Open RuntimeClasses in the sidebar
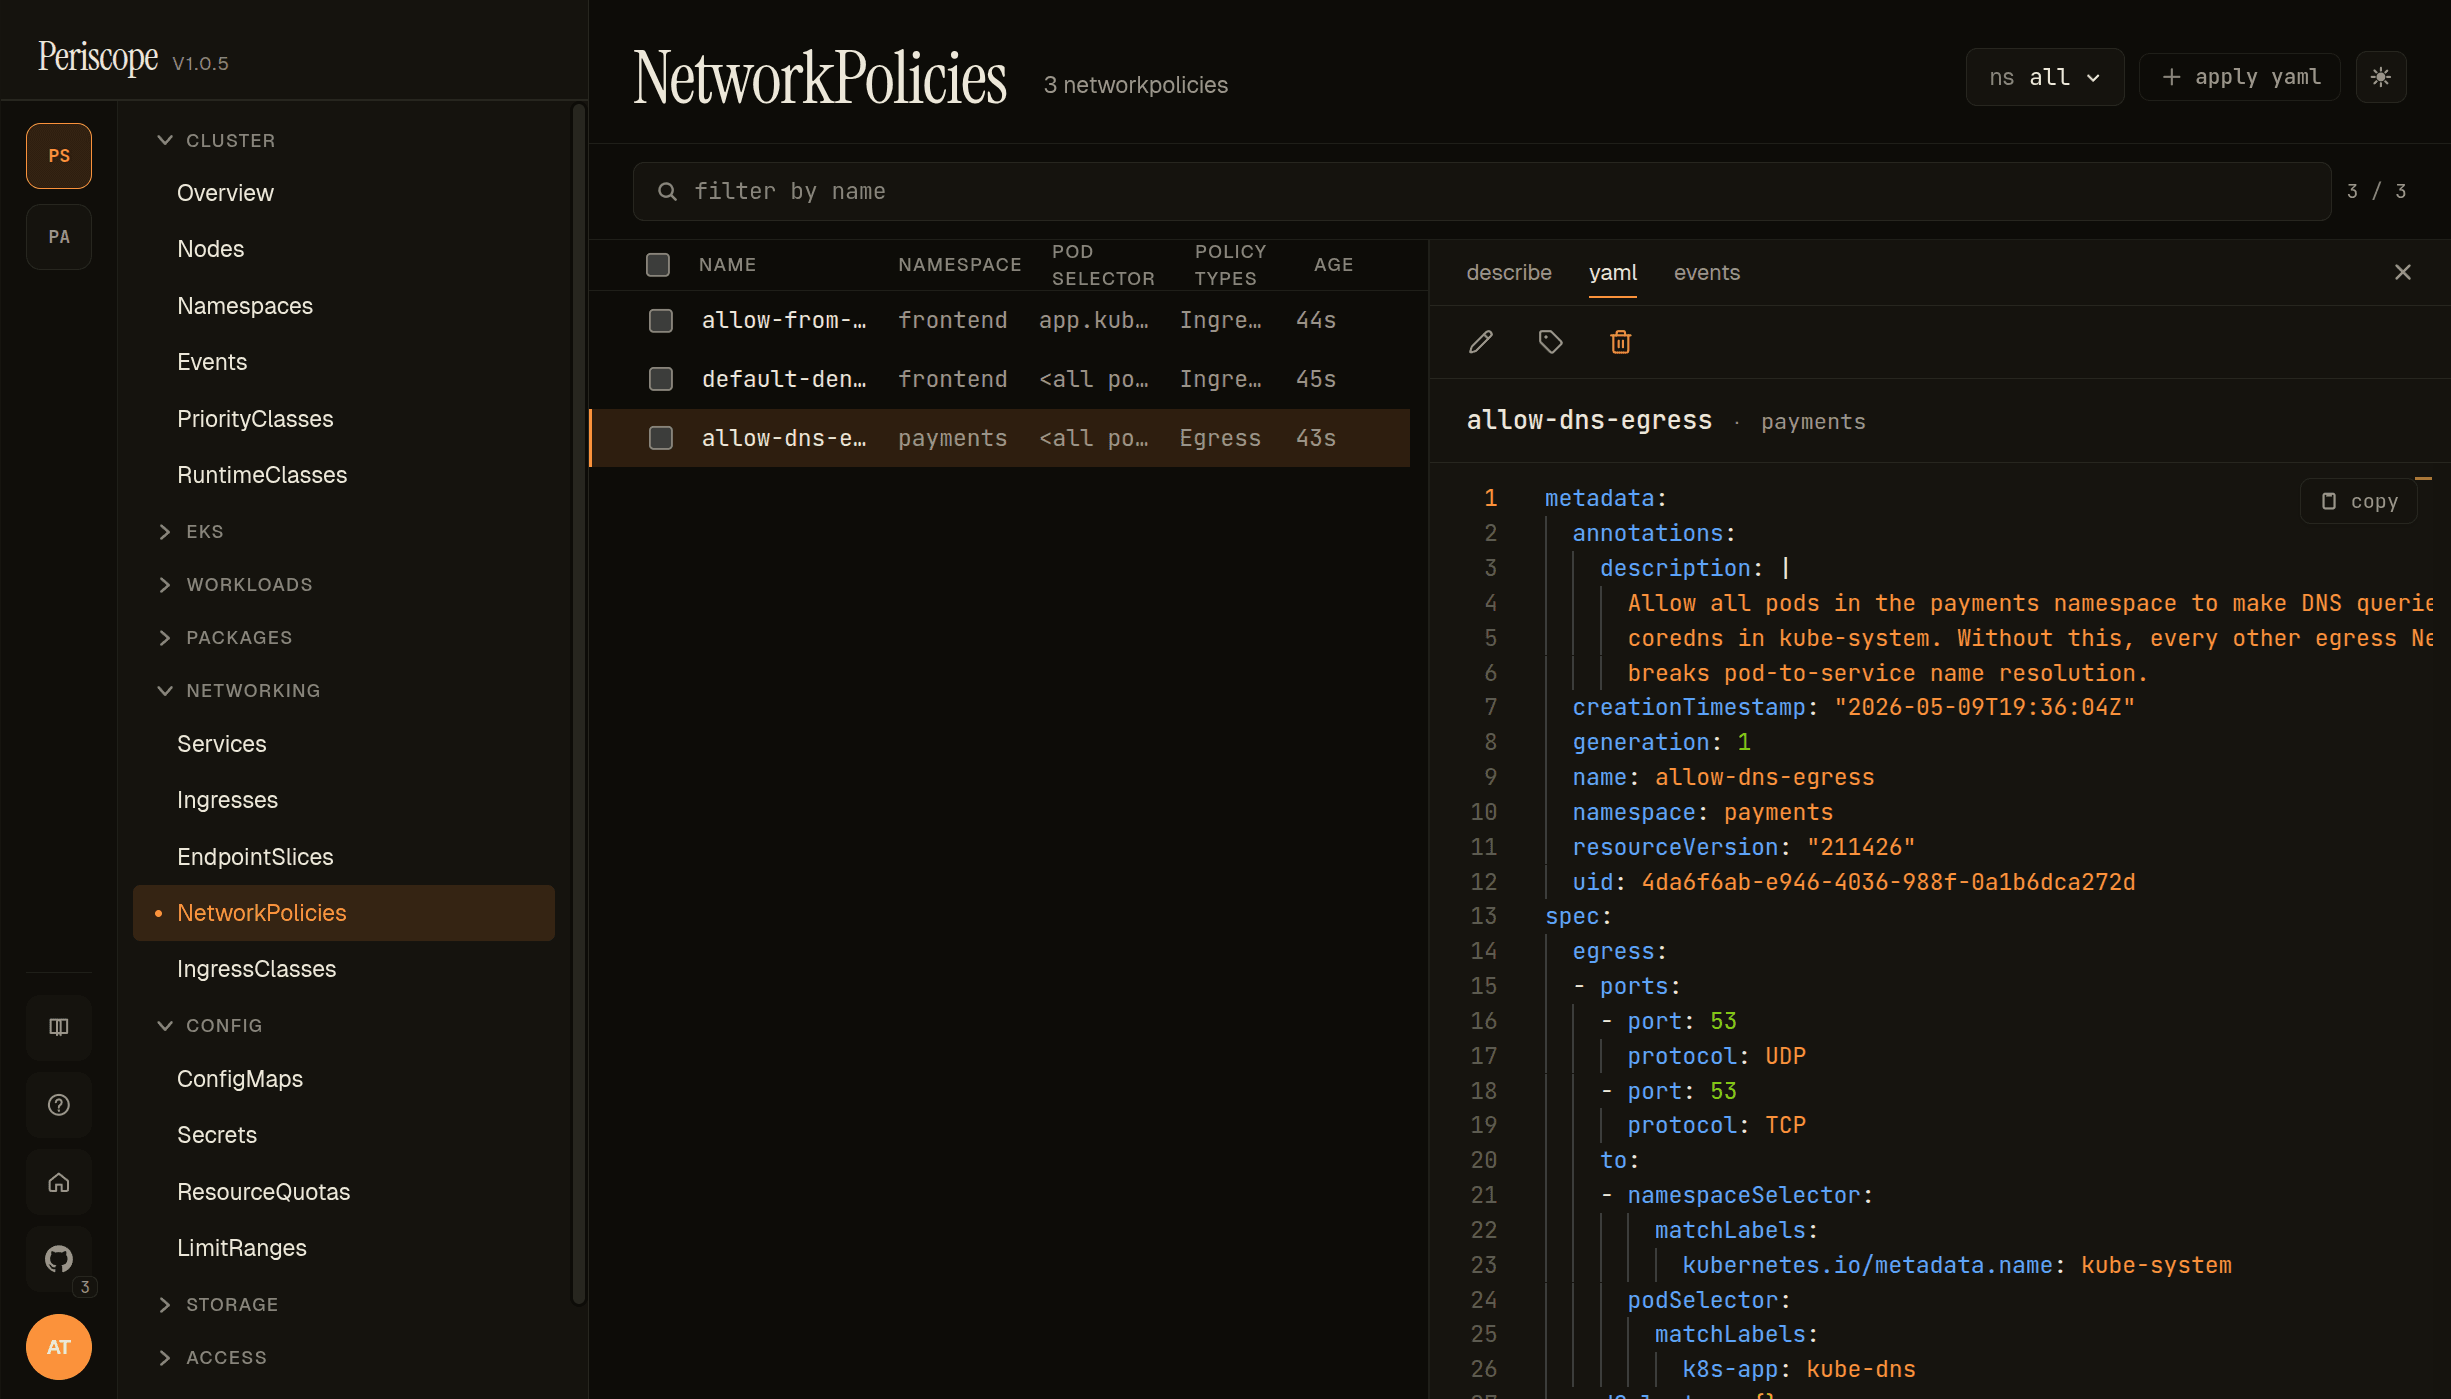 [344, 475]
